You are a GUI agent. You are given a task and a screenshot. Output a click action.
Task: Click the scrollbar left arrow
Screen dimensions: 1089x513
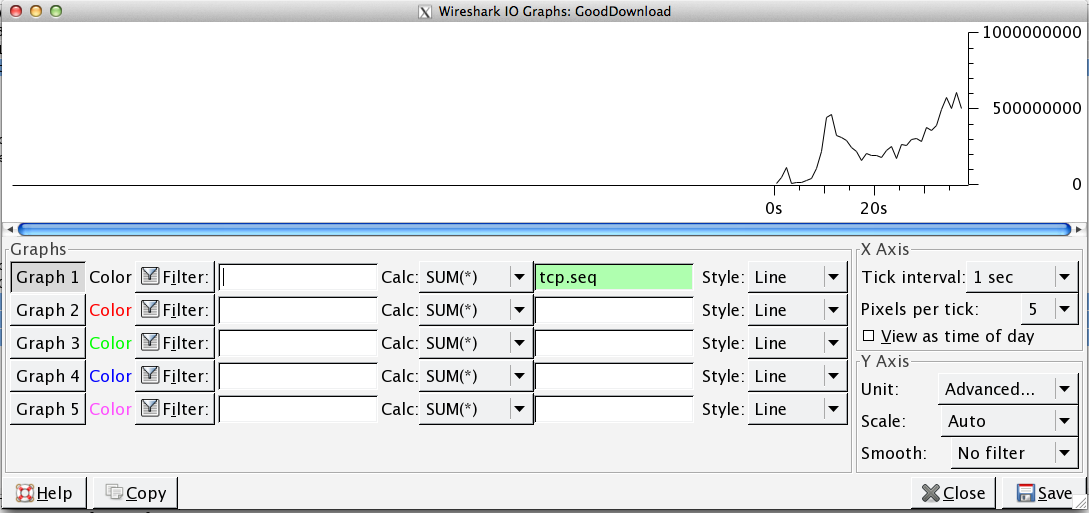(10, 229)
